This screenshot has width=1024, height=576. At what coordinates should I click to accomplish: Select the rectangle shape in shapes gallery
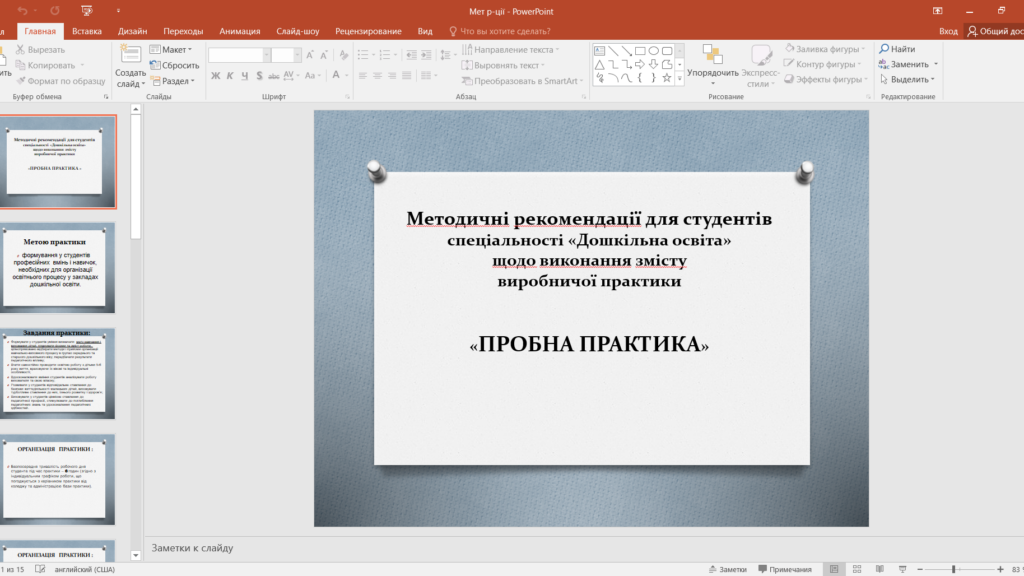[x=639, y=50]
